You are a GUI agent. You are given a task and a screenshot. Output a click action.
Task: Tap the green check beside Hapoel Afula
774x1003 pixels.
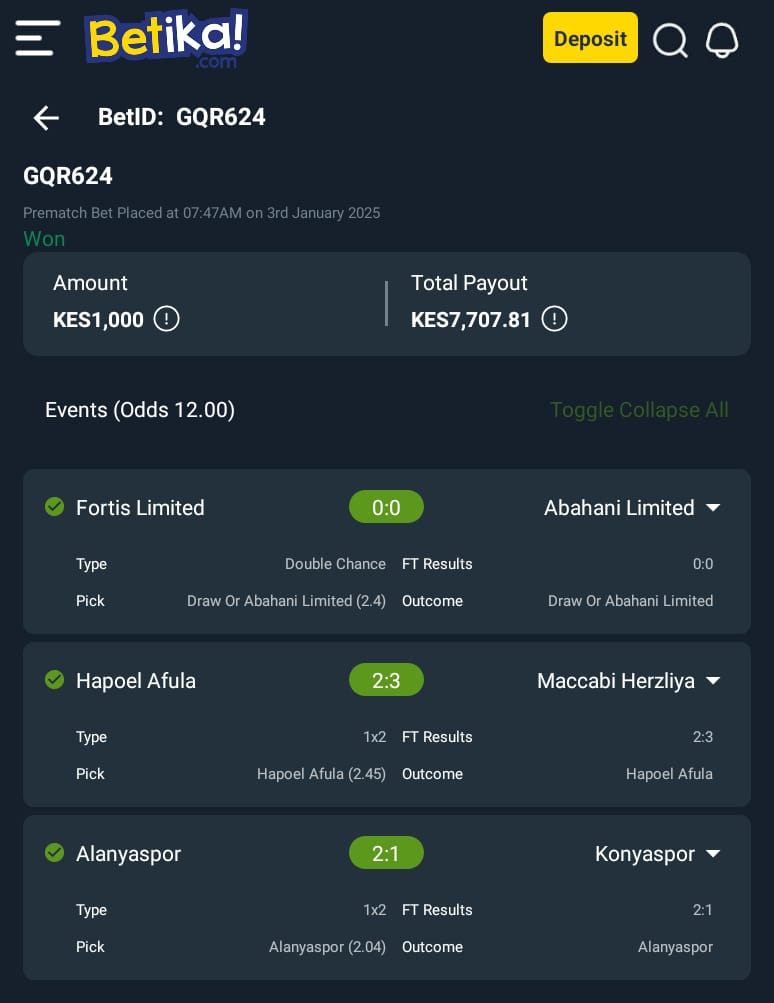pos(55,679)
